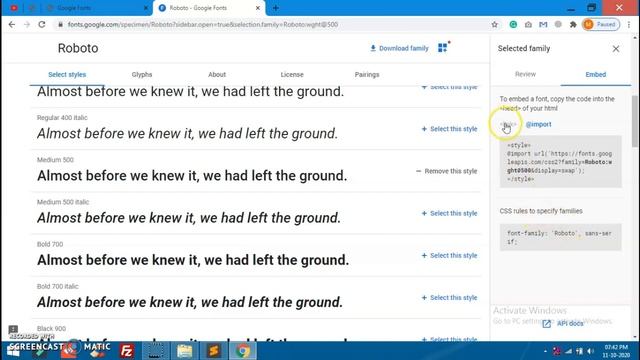The width and height of the screenshot is (640, 360).
Task: Remove the Medium 500 style
Action: (x=446, y=171)
